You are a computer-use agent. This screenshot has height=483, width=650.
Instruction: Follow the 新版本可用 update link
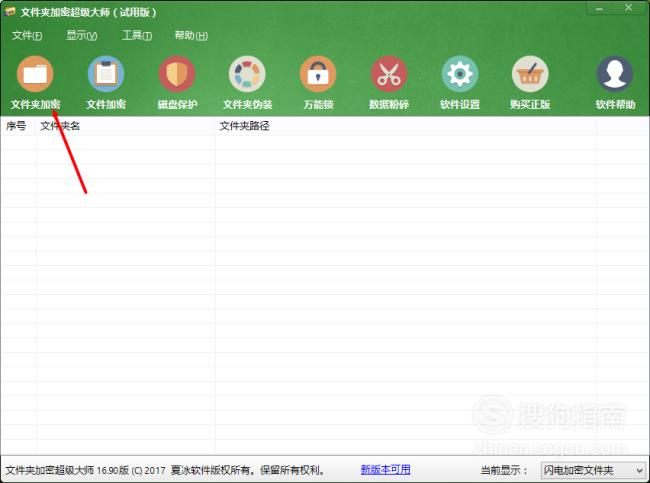click(x=386, y=470)
